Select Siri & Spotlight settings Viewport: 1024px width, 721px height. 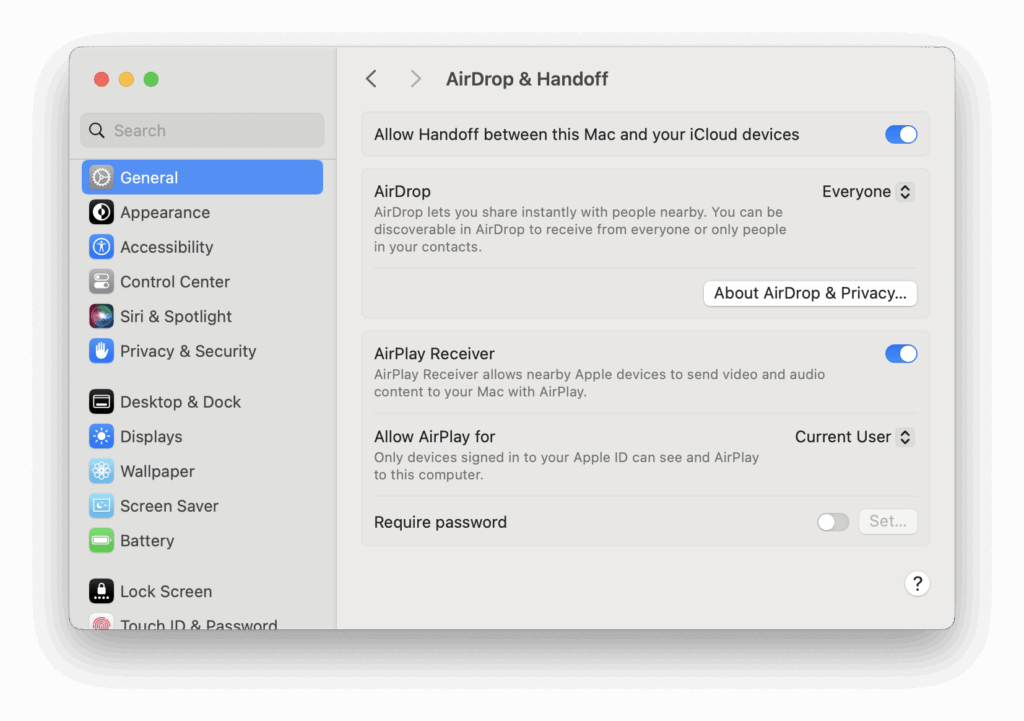(x=101, y=316)
